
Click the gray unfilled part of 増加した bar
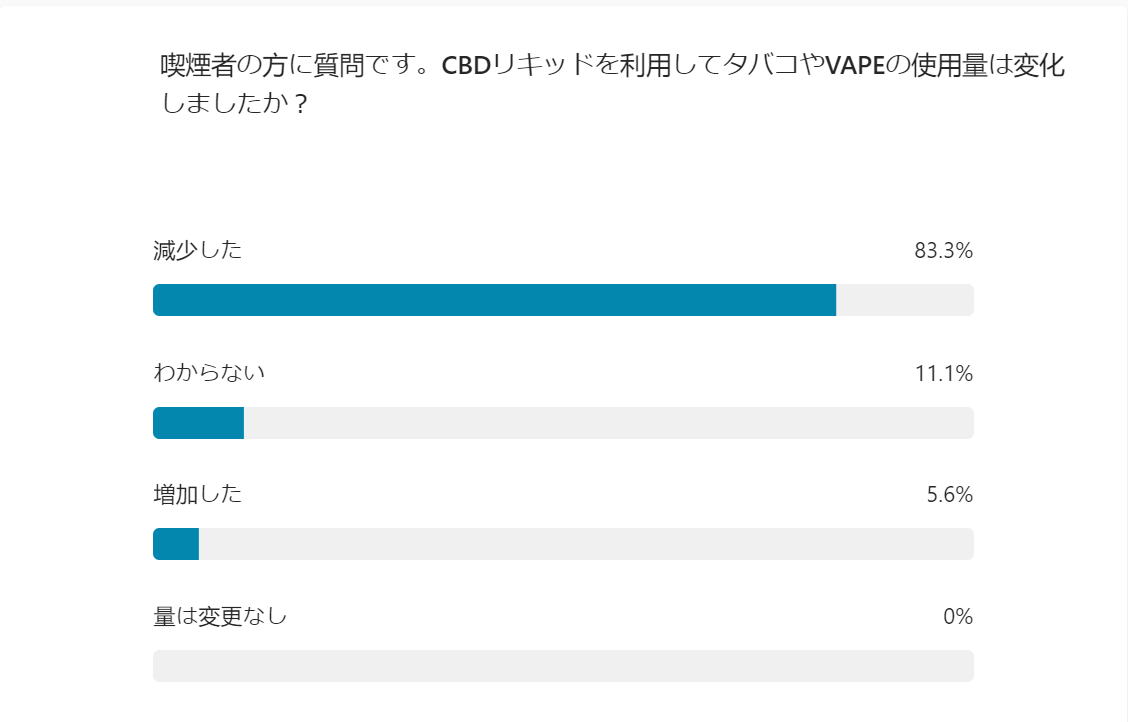coord(586,544)
